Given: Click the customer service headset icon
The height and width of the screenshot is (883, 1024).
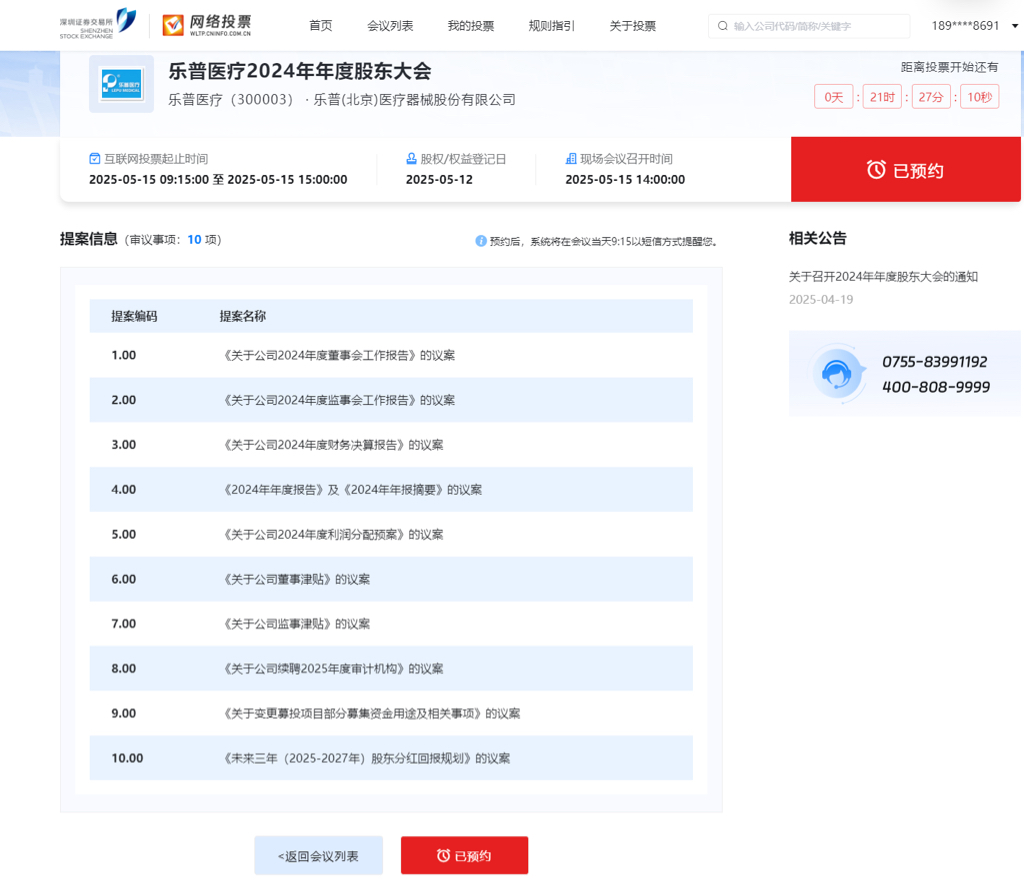Looking at the screenshot, I should tap(837, 374).
